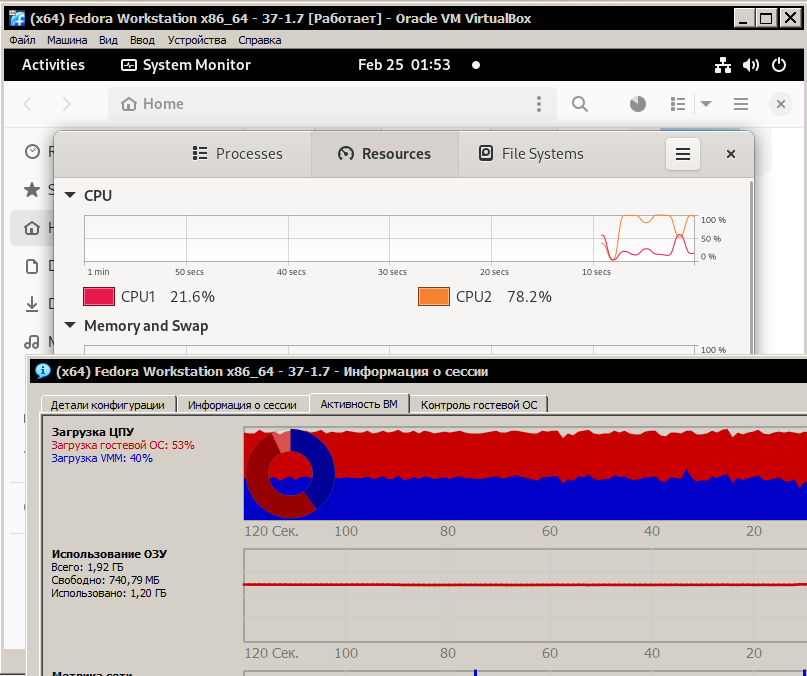Open System Monitor hamburger menu
The image size is (807, 676).
tap(683, 154)
